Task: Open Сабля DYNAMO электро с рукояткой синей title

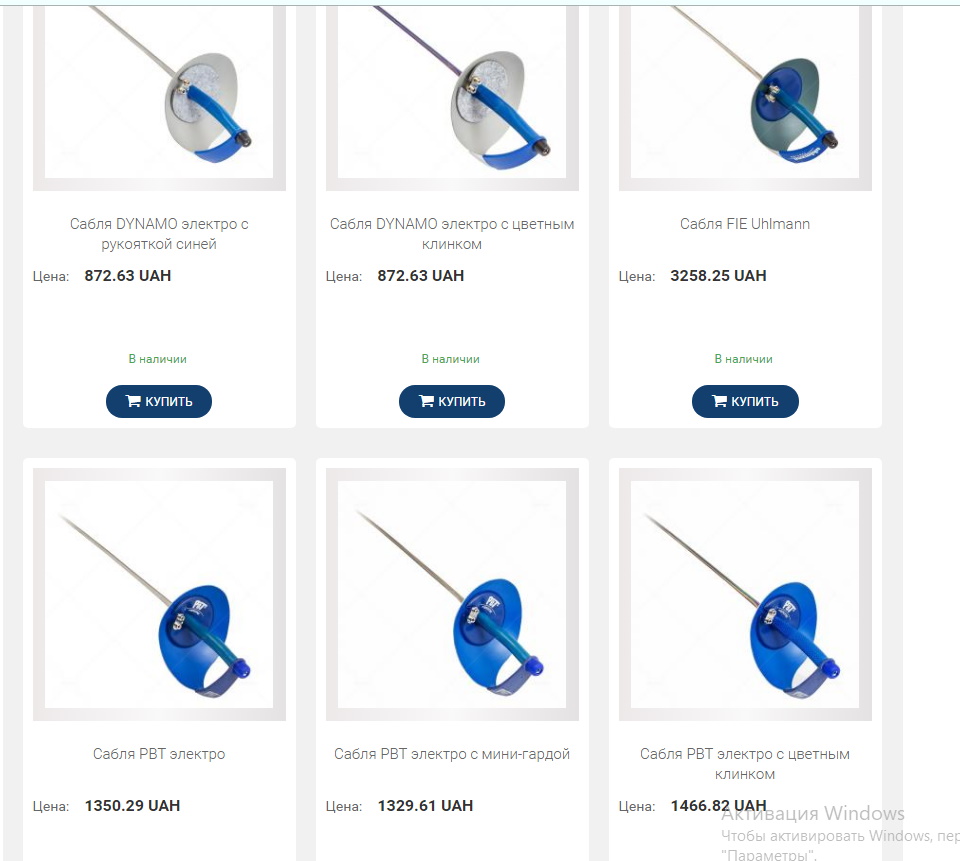Action: click(x=159, y=234)
